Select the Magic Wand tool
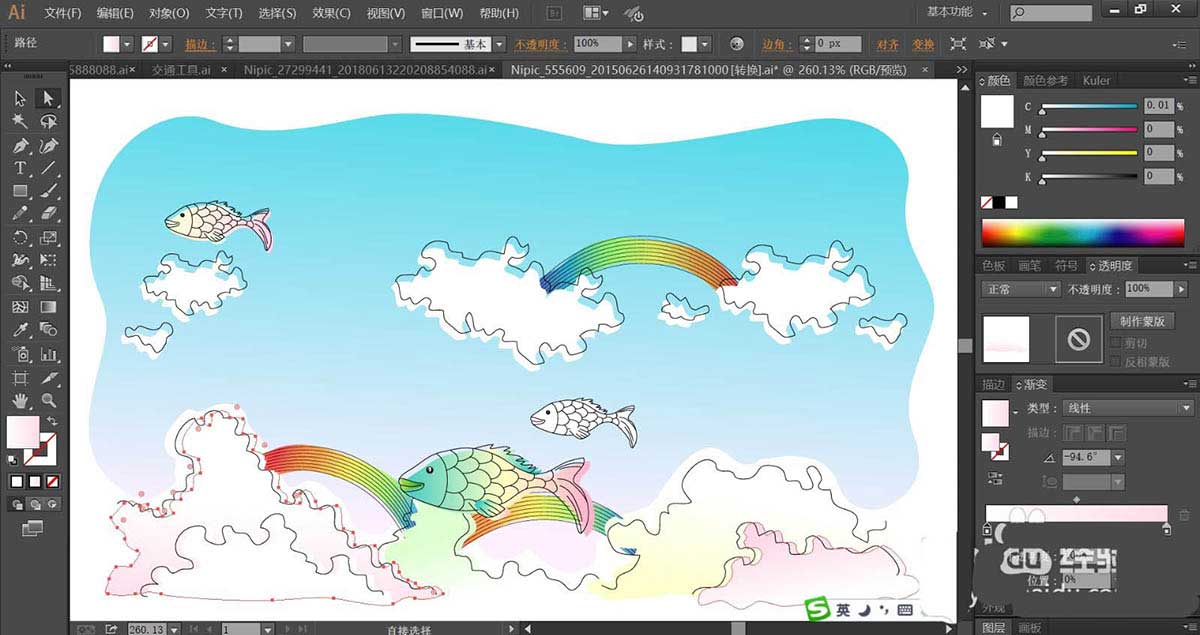The height and width of the screenshot is (635, 1200). pos(20,121)
